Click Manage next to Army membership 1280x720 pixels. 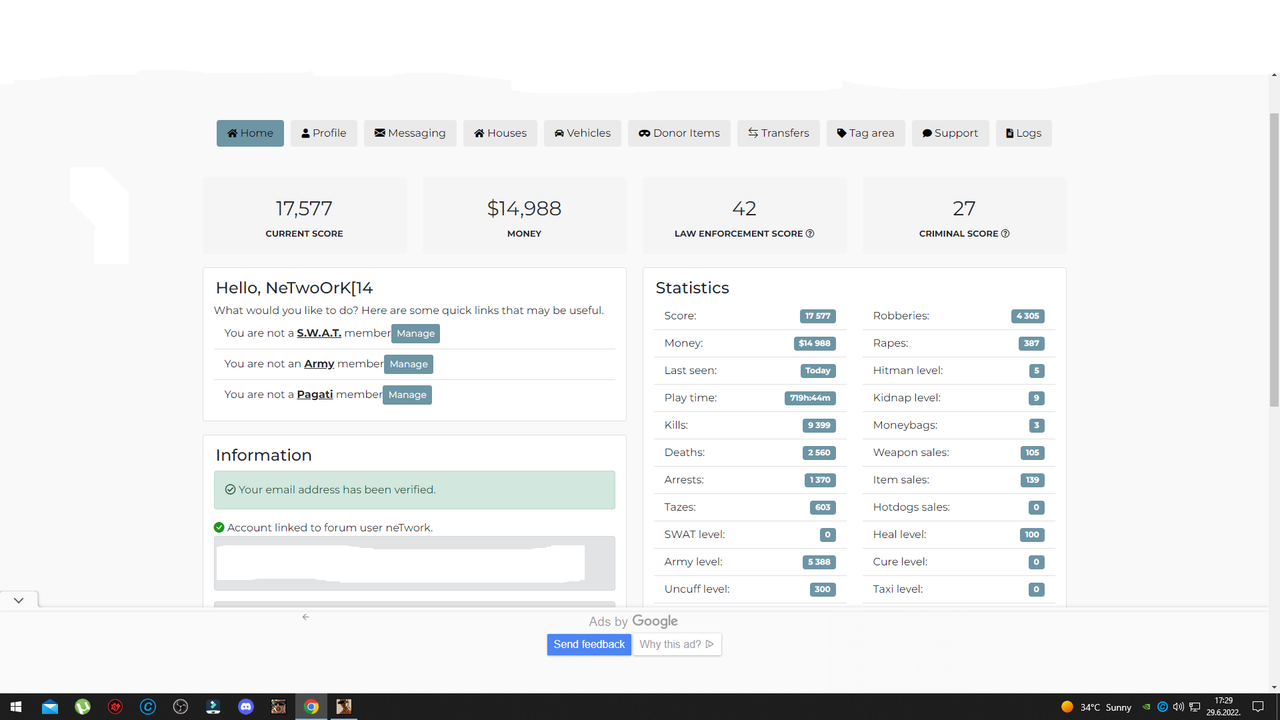pos(408,364)
